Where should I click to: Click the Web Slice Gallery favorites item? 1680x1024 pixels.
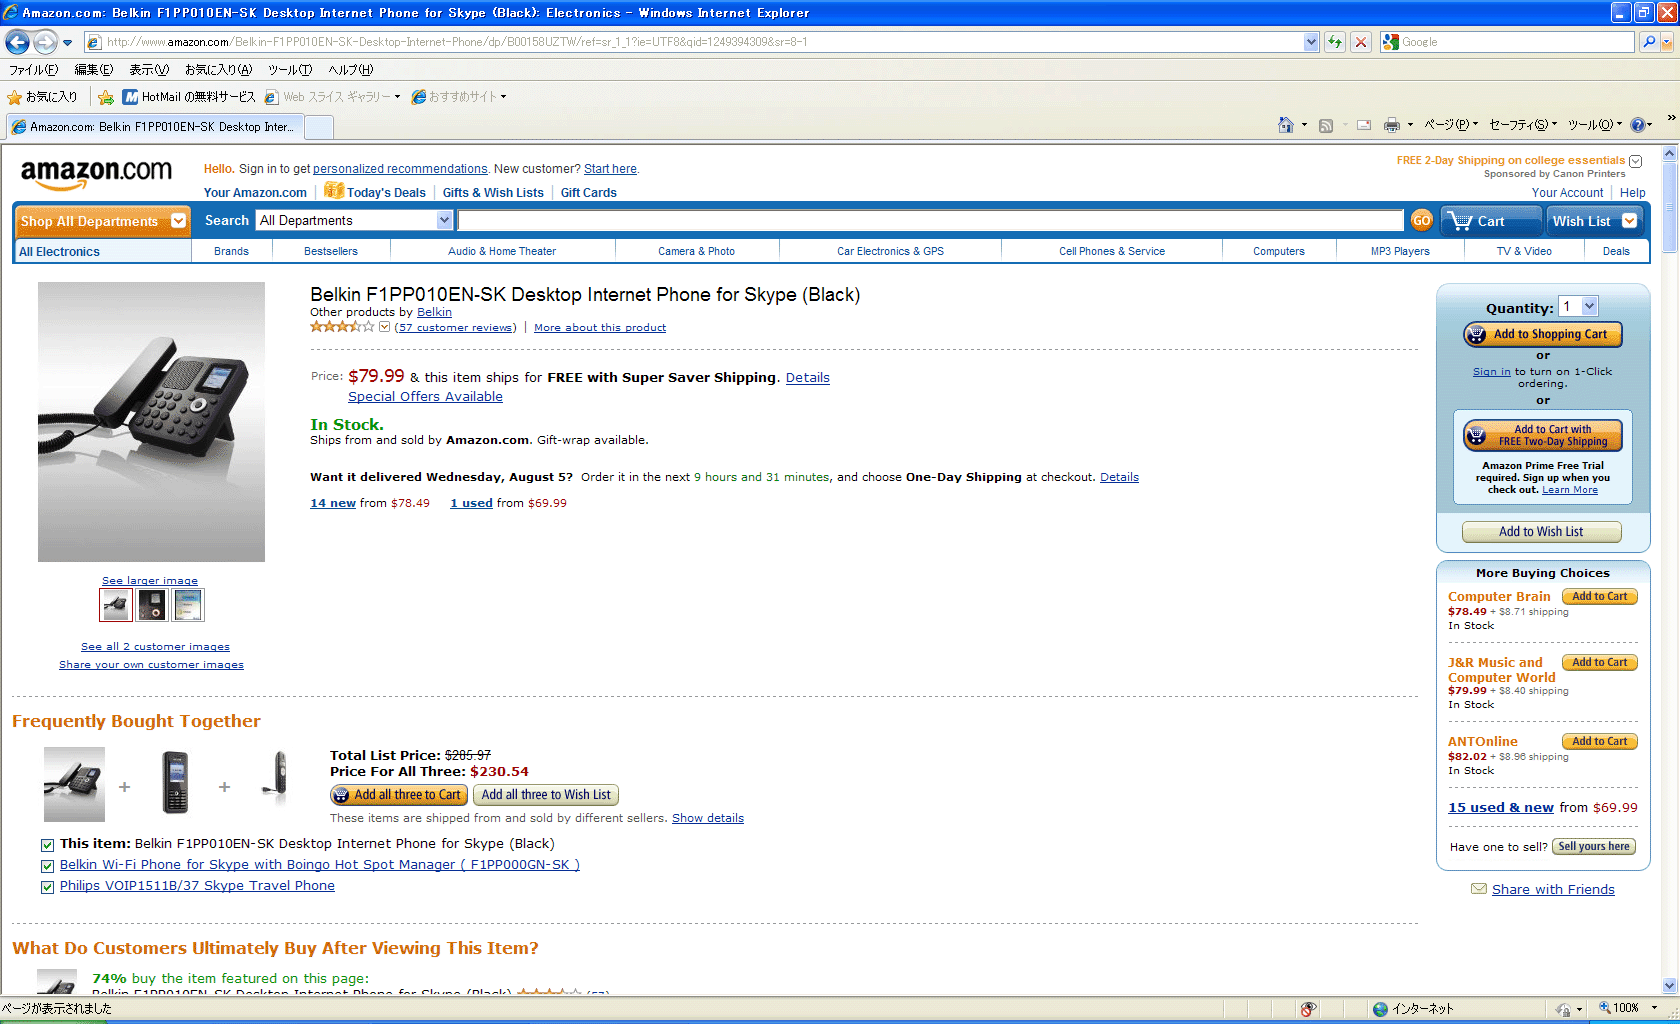point(332,97)
